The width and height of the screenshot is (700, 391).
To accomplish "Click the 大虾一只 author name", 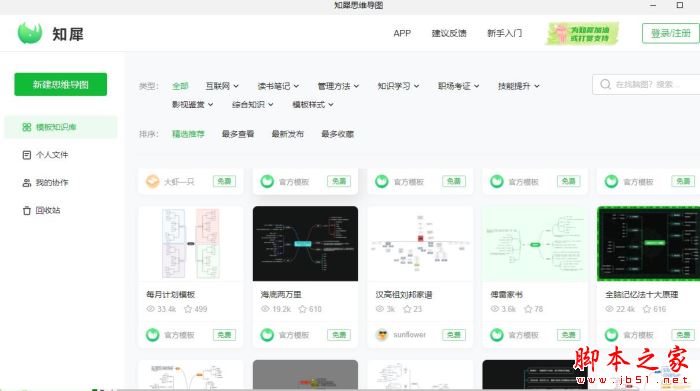I will click(179, 182).
